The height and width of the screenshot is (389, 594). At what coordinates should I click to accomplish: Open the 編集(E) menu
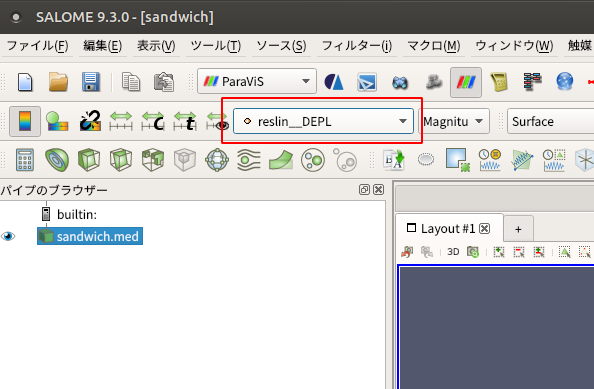[103, 46]
